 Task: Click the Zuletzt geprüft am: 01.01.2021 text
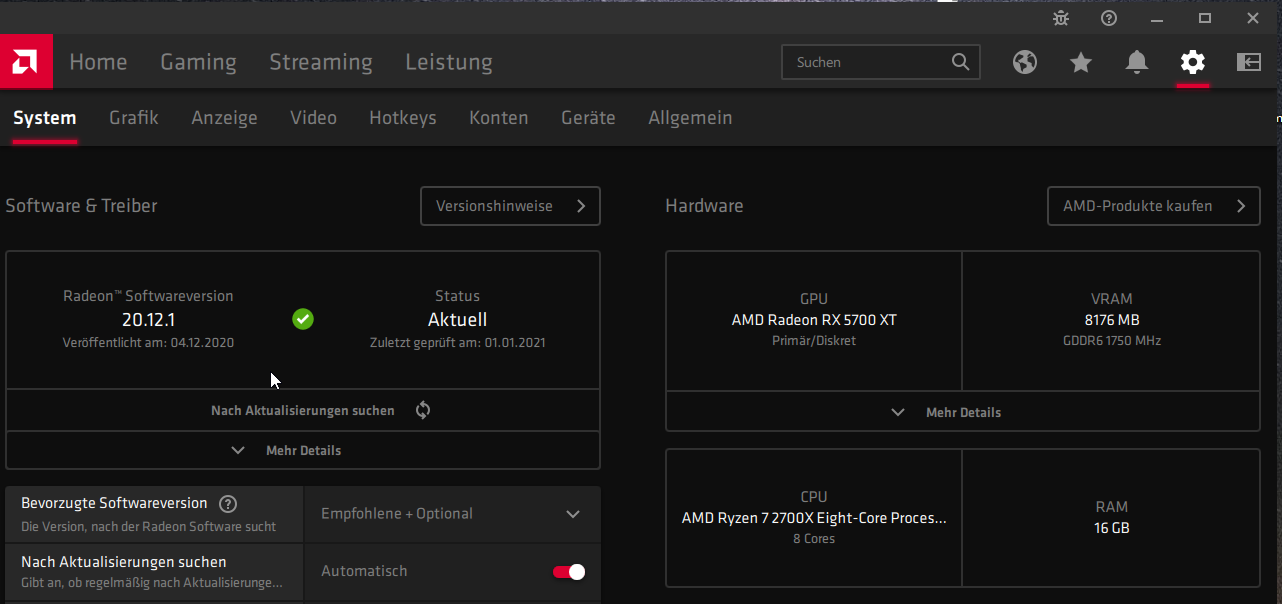click(457, 342)
